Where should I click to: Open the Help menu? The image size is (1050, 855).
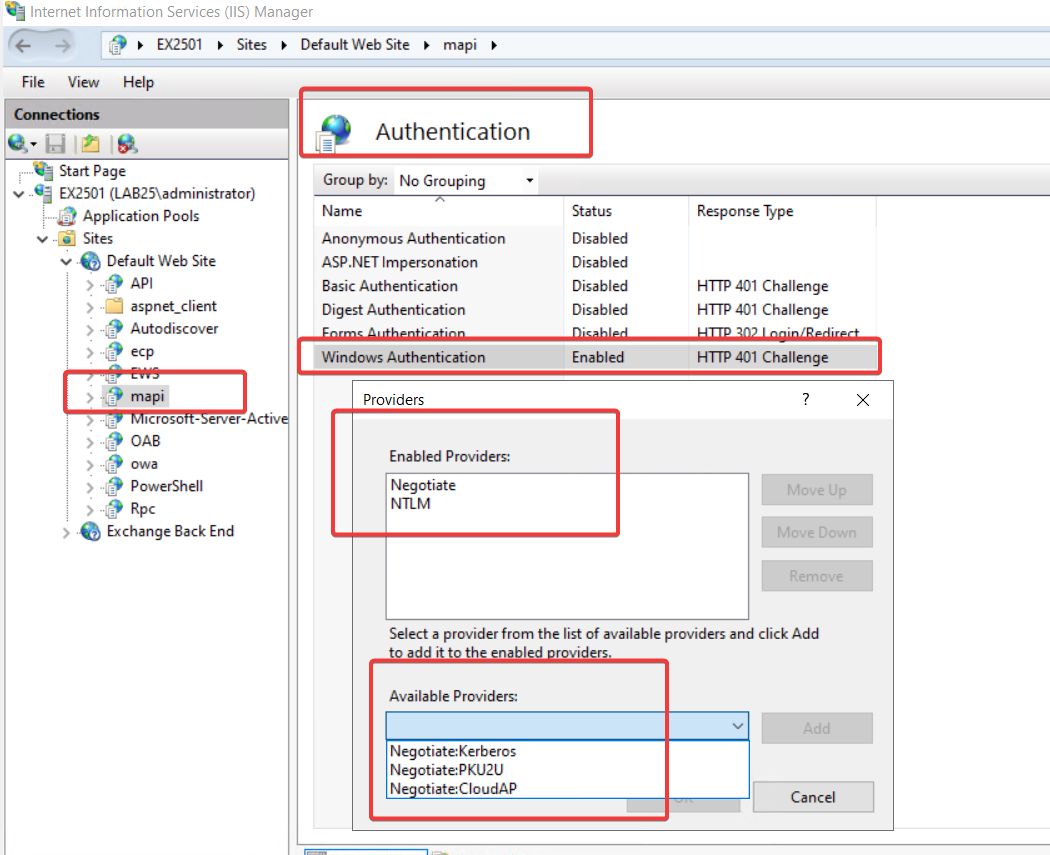tap(138, 82)
